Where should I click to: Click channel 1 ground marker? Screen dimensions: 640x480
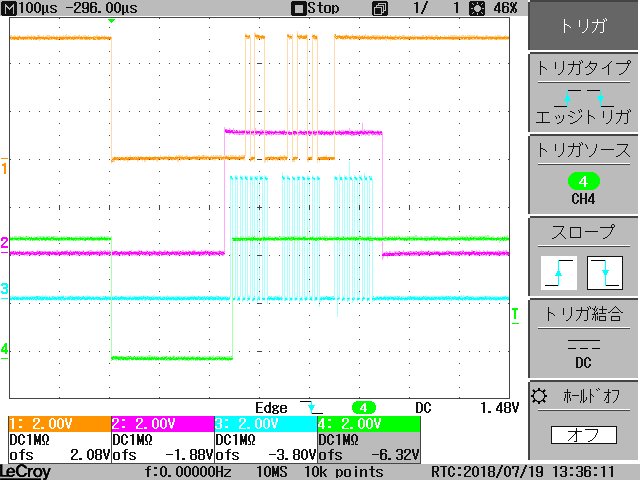(4, 167)
